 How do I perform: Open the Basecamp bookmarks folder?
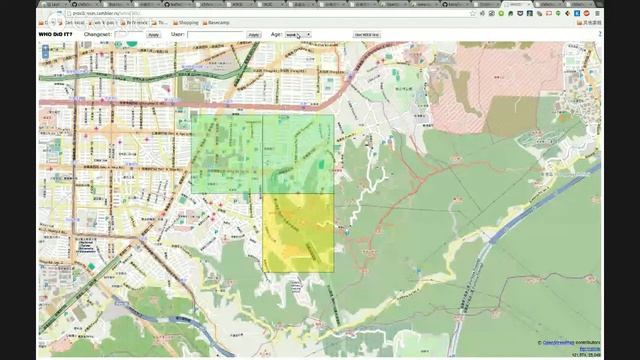[x=216, y=23]
